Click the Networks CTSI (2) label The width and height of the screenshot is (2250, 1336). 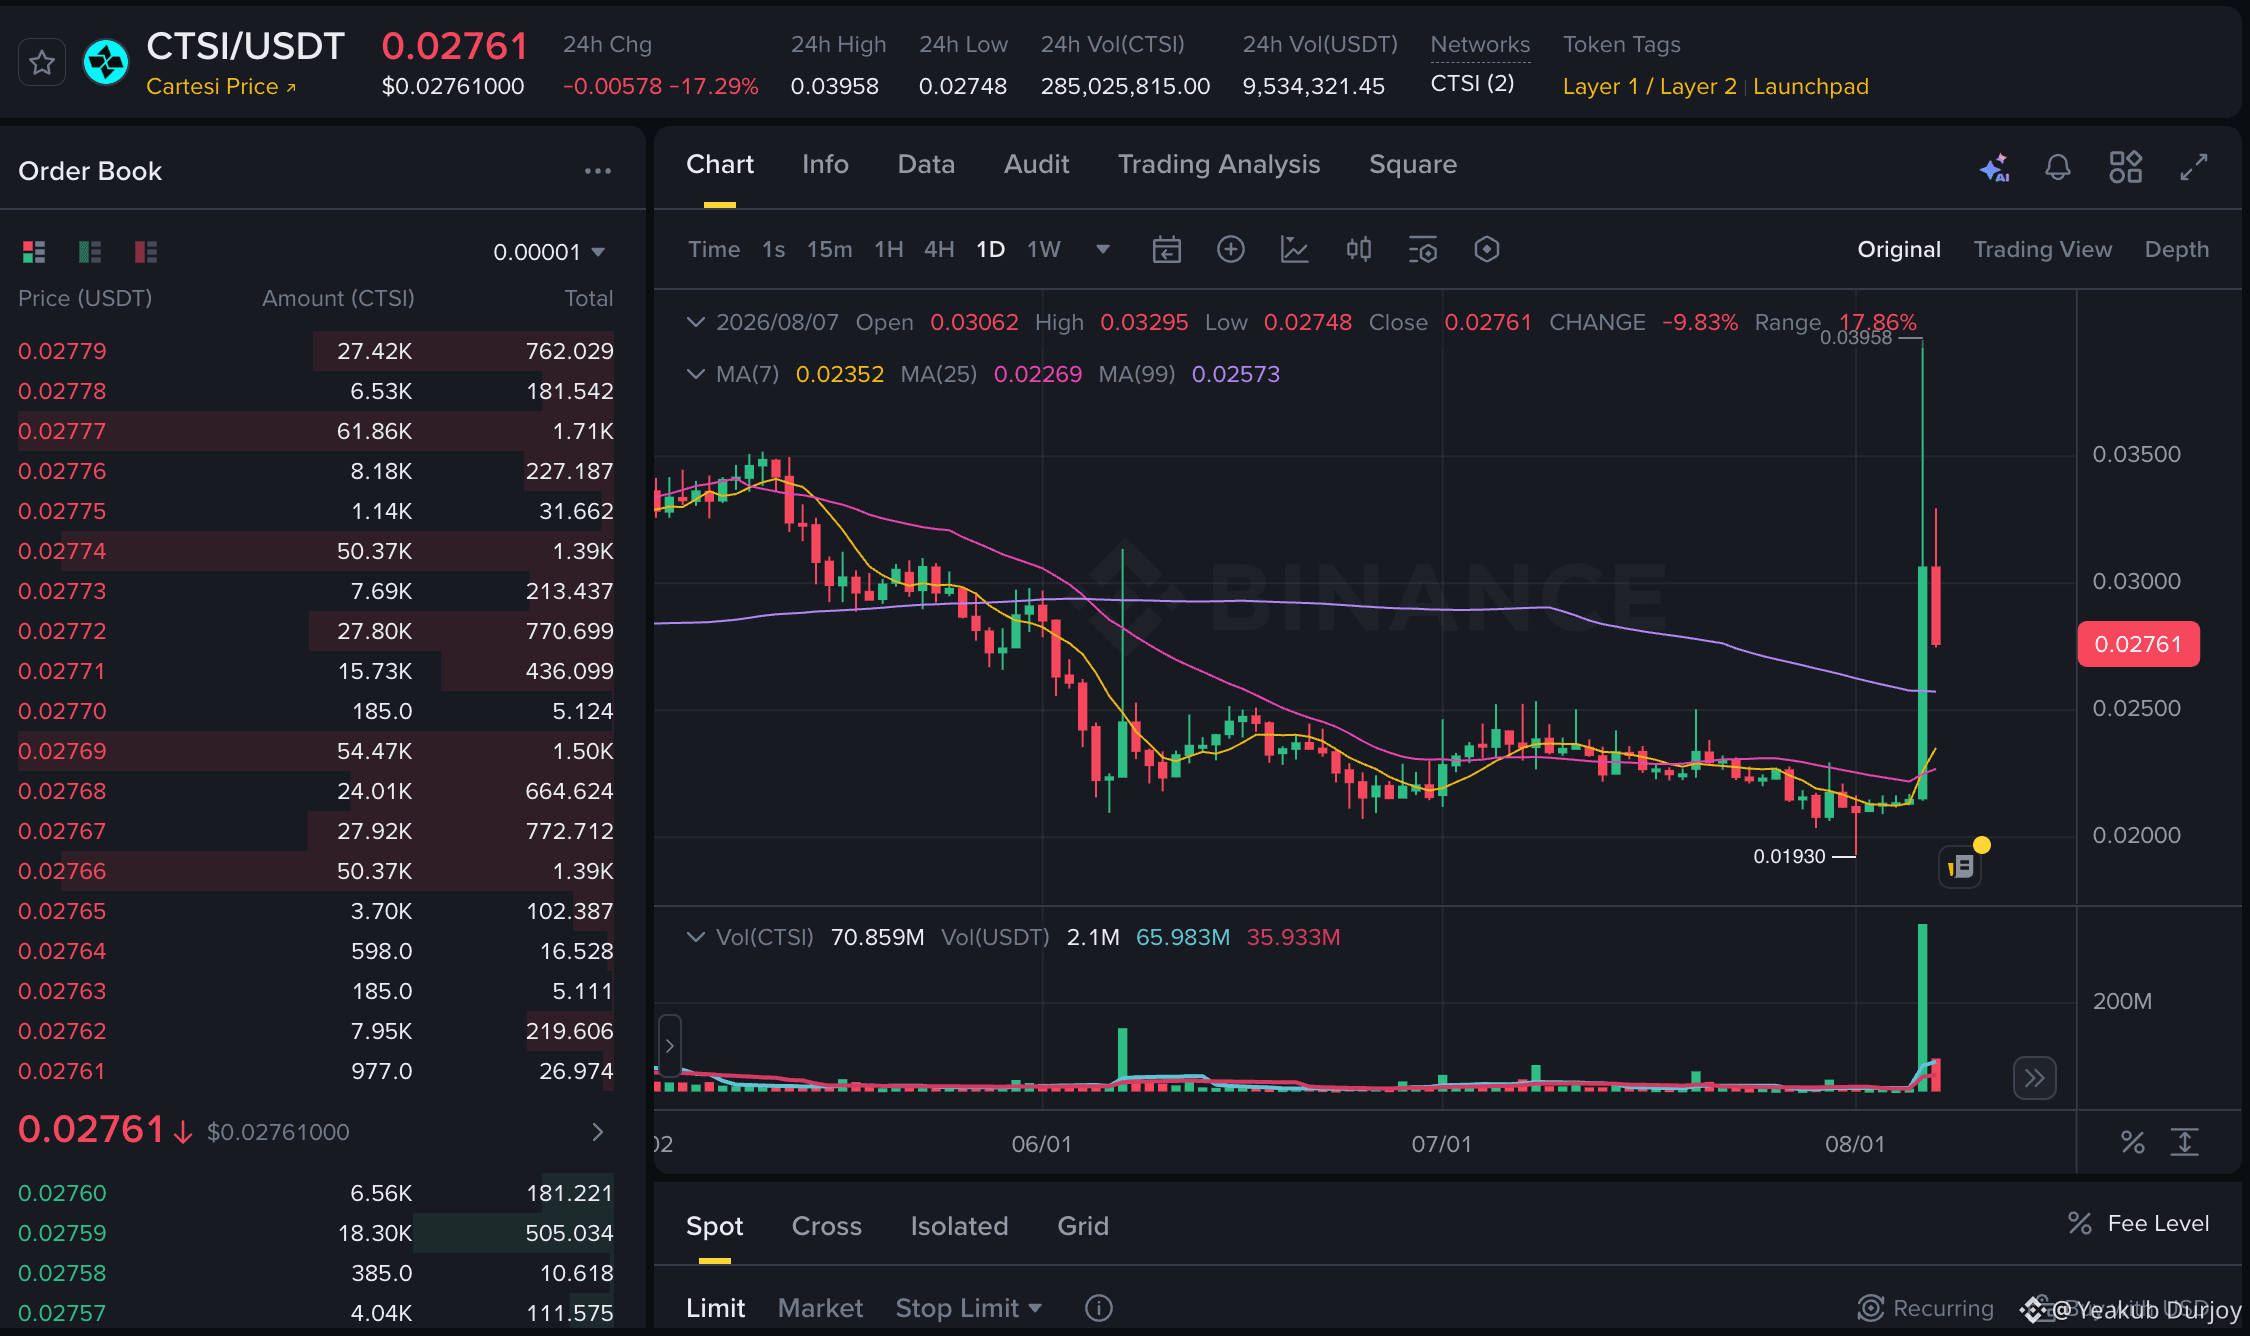(x=1473, y=83)
